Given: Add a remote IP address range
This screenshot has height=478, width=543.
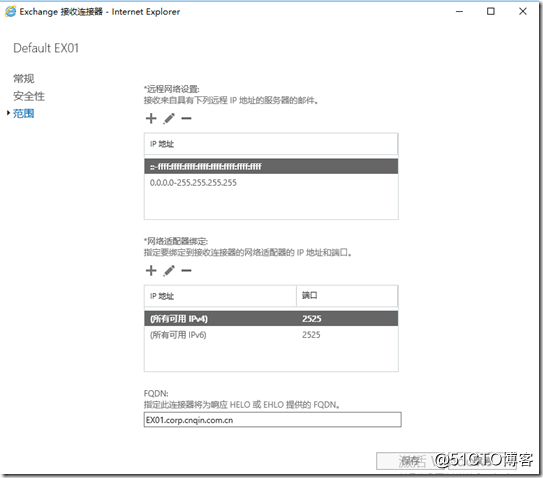Looking at the screenshot, I should (x=151, y=119).
